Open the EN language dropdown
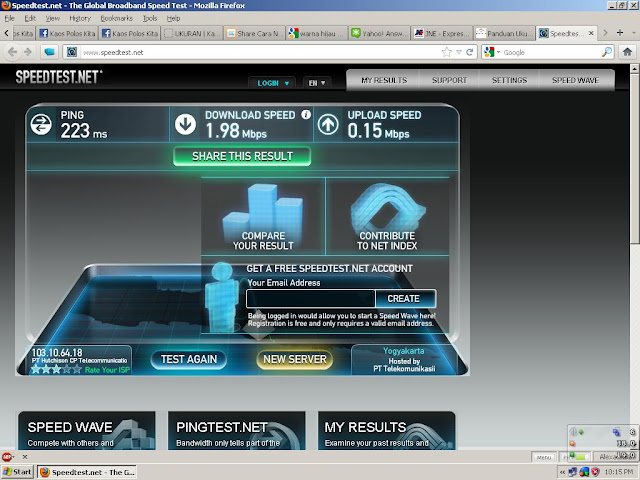Viewport: 640px width, 480px height. click(317, 83)
